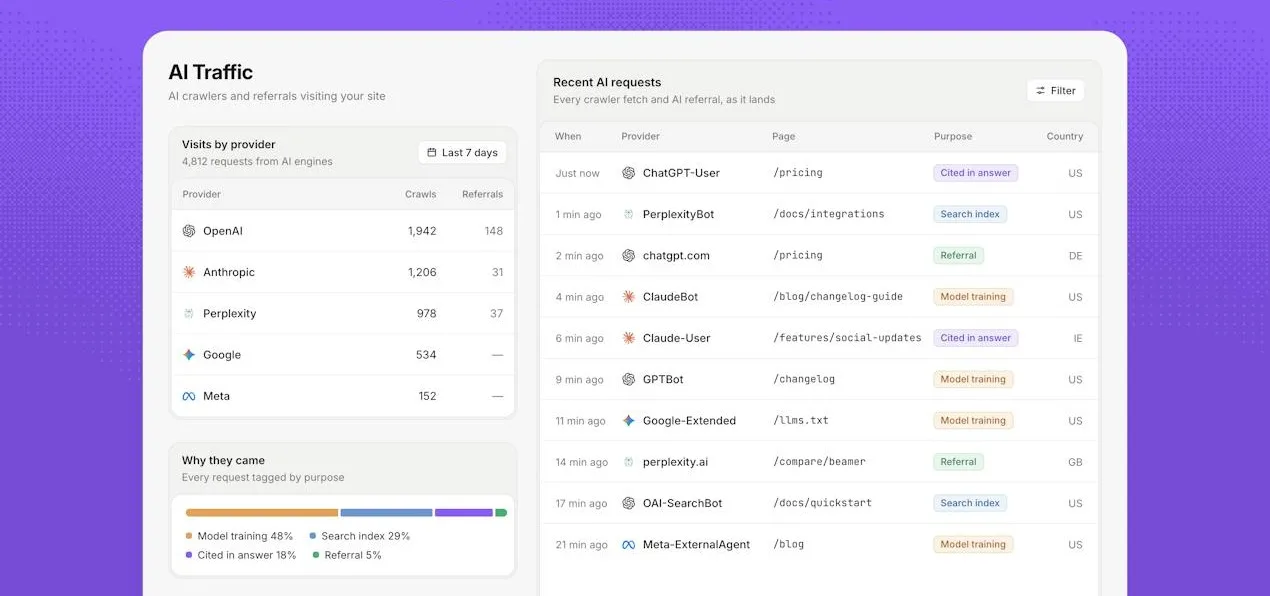Open the /docs/integrations page path

click(829, 214)
